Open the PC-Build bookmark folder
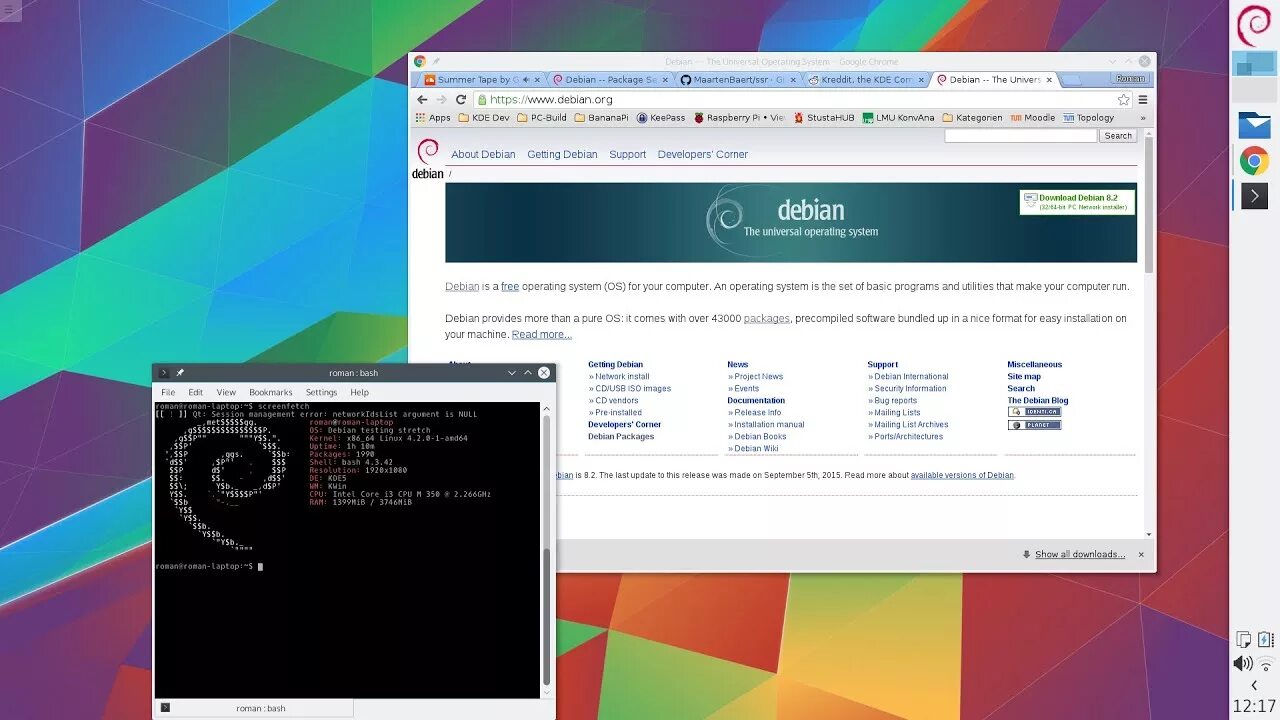Viewport: 1280px width, 720px height. coord(542,117)
